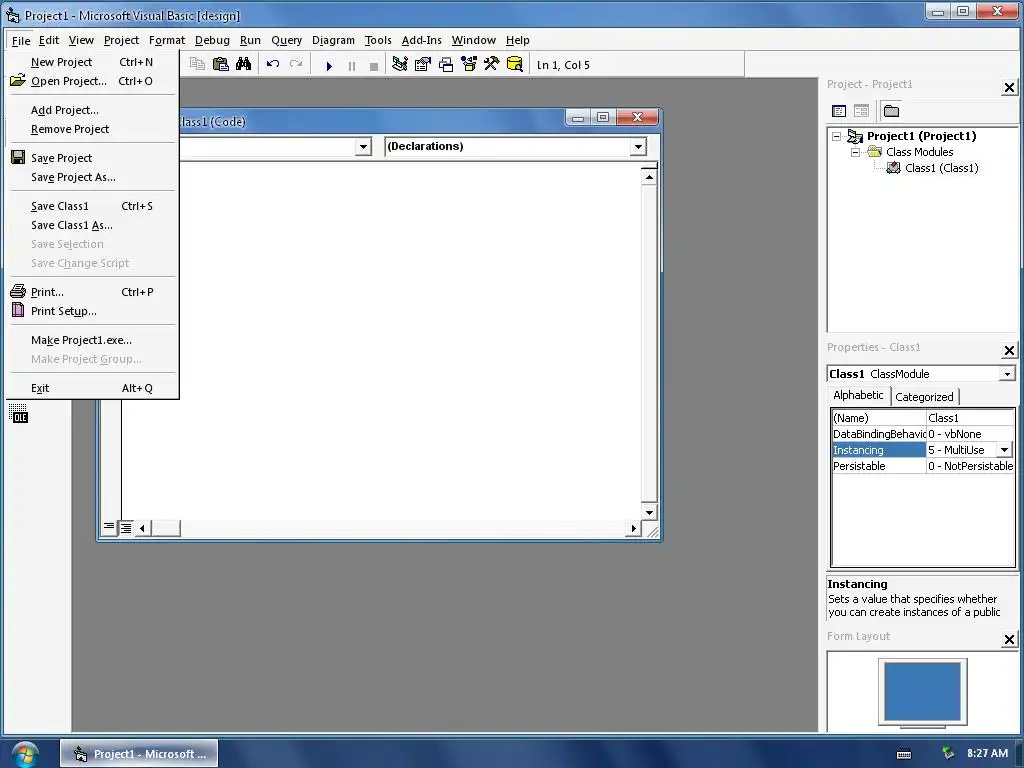Open the Object dropdown in code window
The image size is (1024, 768).
[x=364, y=146]
